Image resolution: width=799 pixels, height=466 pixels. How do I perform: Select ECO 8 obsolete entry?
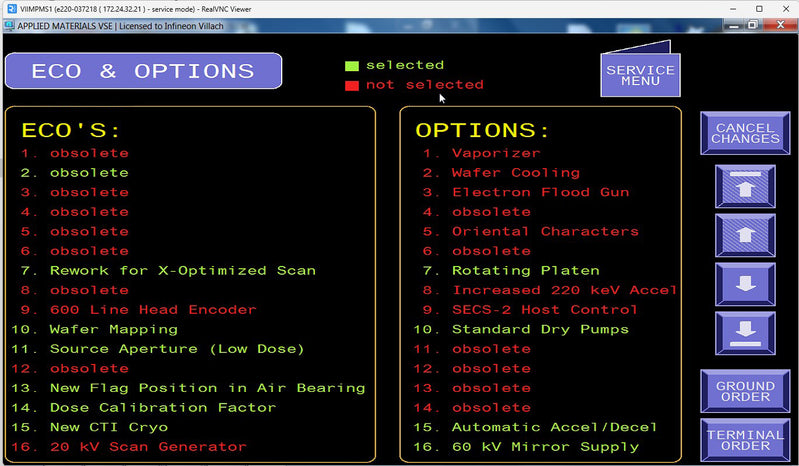point(74,290)
